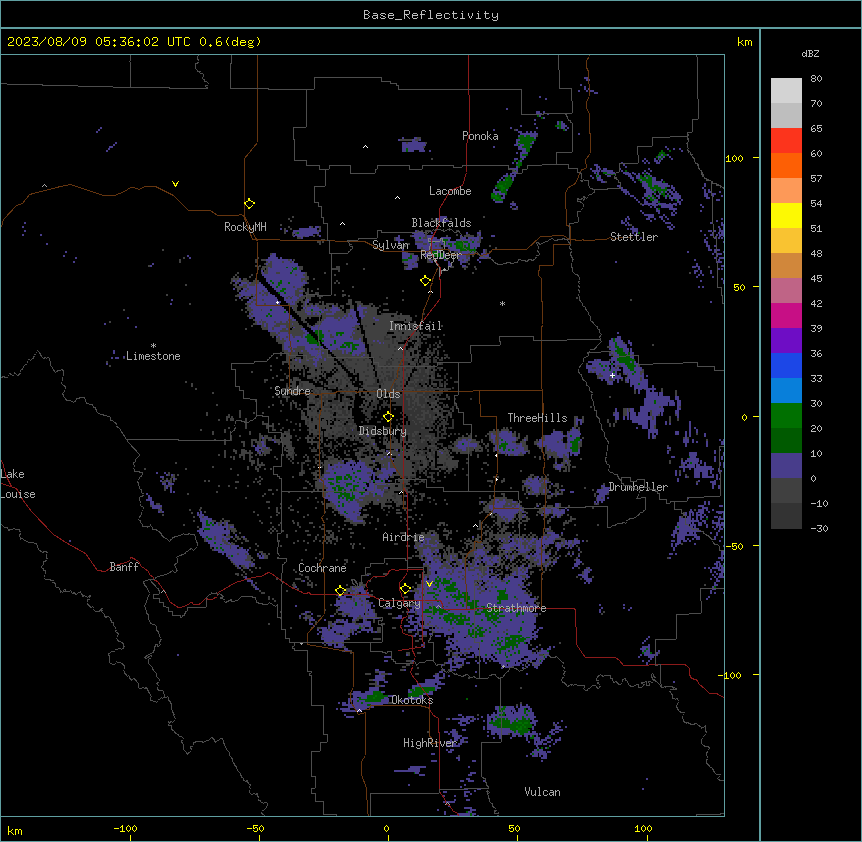Screen dimensions: 862x842
Task: Click the dBZ legend heading
Action: 810,53
